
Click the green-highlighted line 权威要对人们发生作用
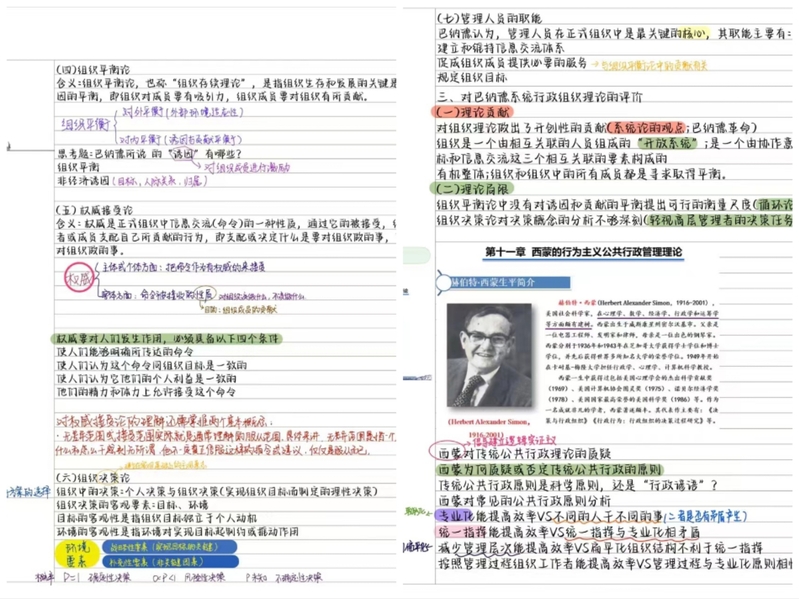pos(167,339)
